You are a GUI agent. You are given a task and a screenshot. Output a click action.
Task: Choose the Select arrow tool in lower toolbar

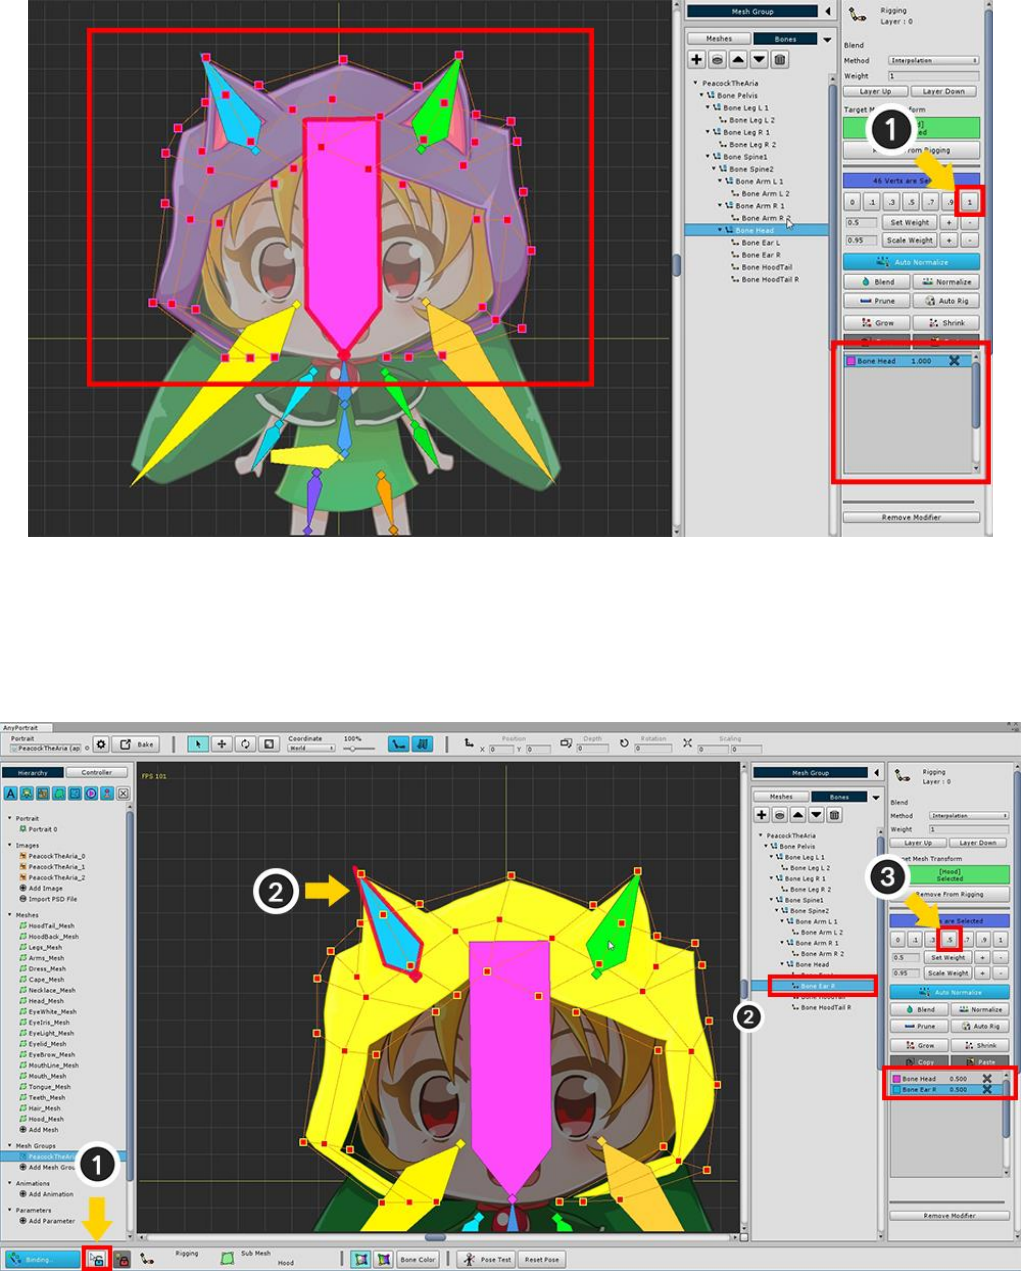tap(198, 744)
